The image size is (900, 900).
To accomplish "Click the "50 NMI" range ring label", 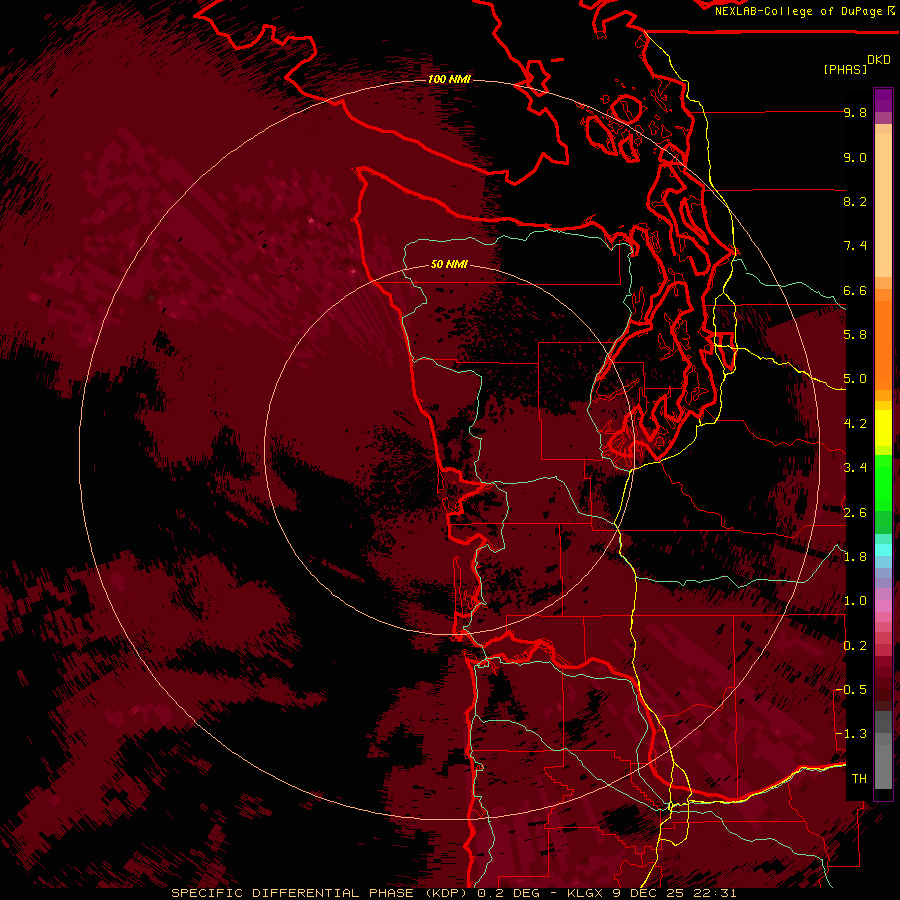I will point(449,264).
